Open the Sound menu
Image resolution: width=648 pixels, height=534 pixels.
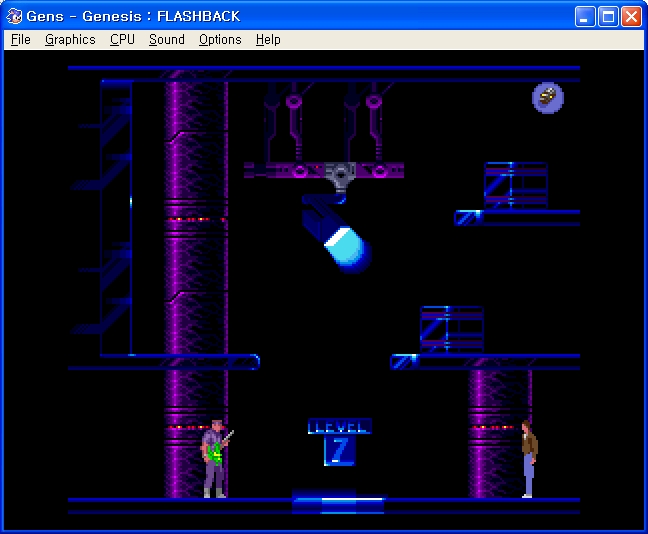(x=167, y=39)
